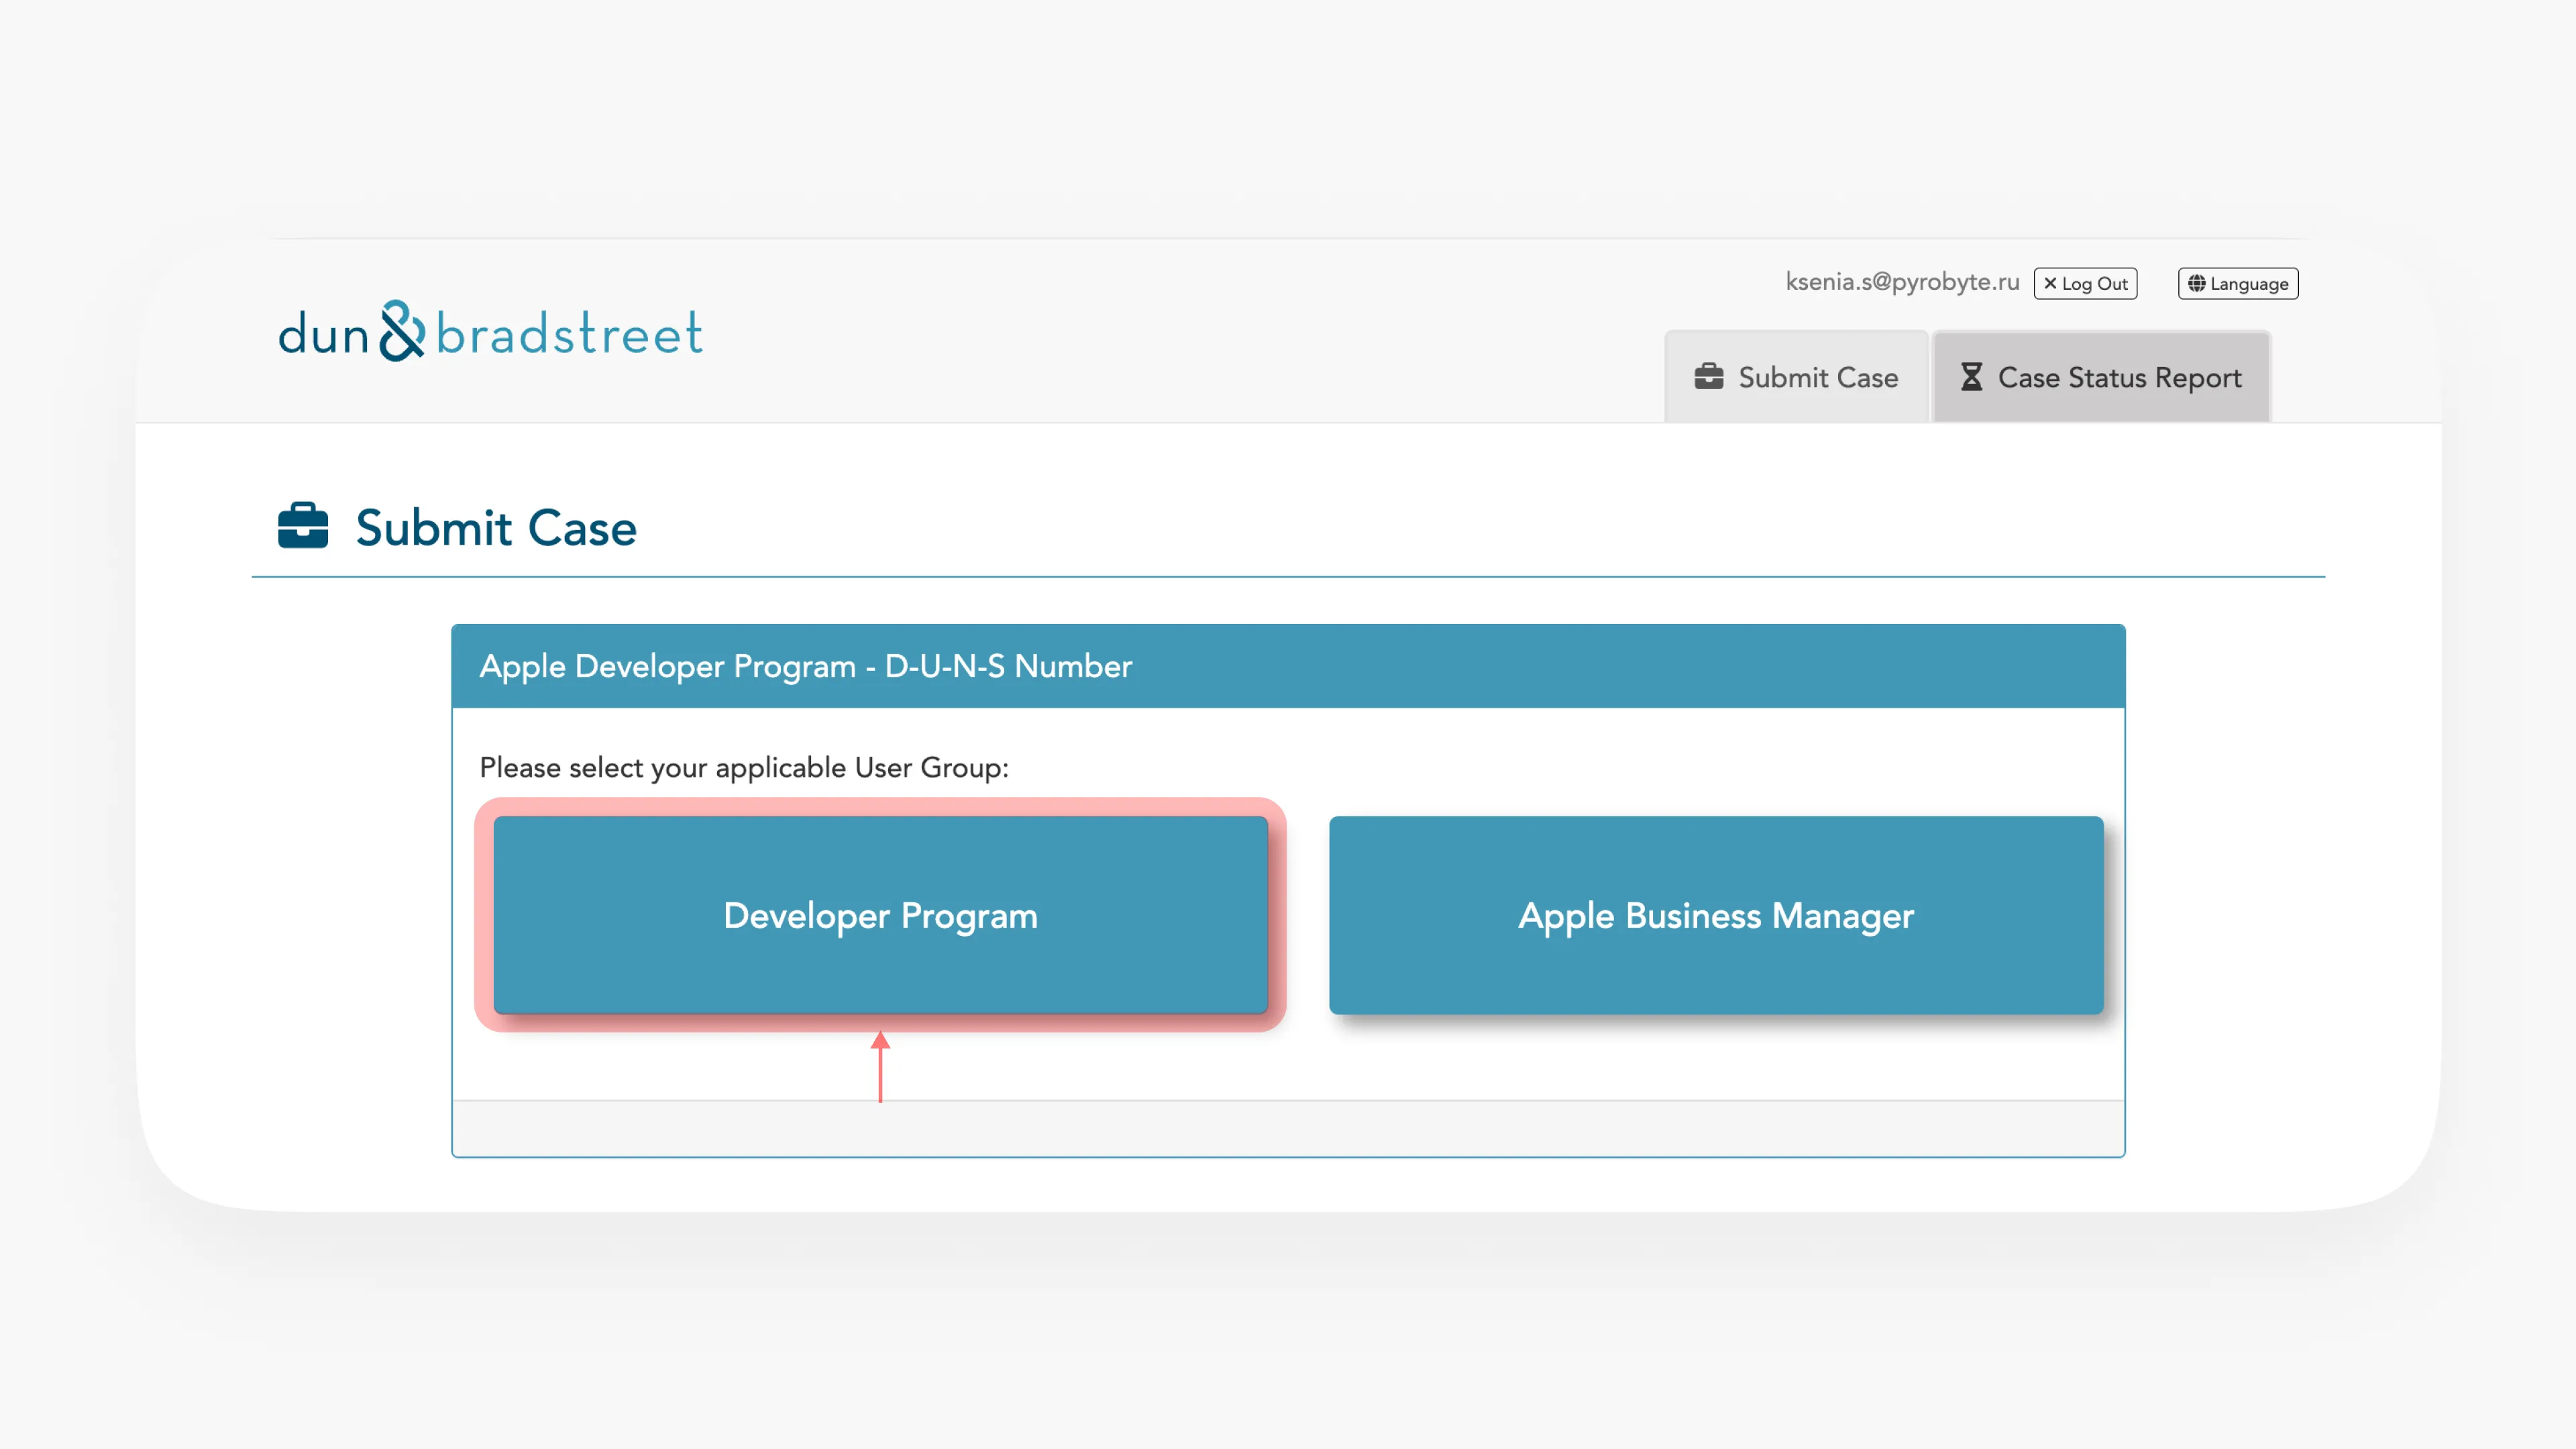Click the Submit Case page heading
2576x1449 pixels.
tap(496, 527)
